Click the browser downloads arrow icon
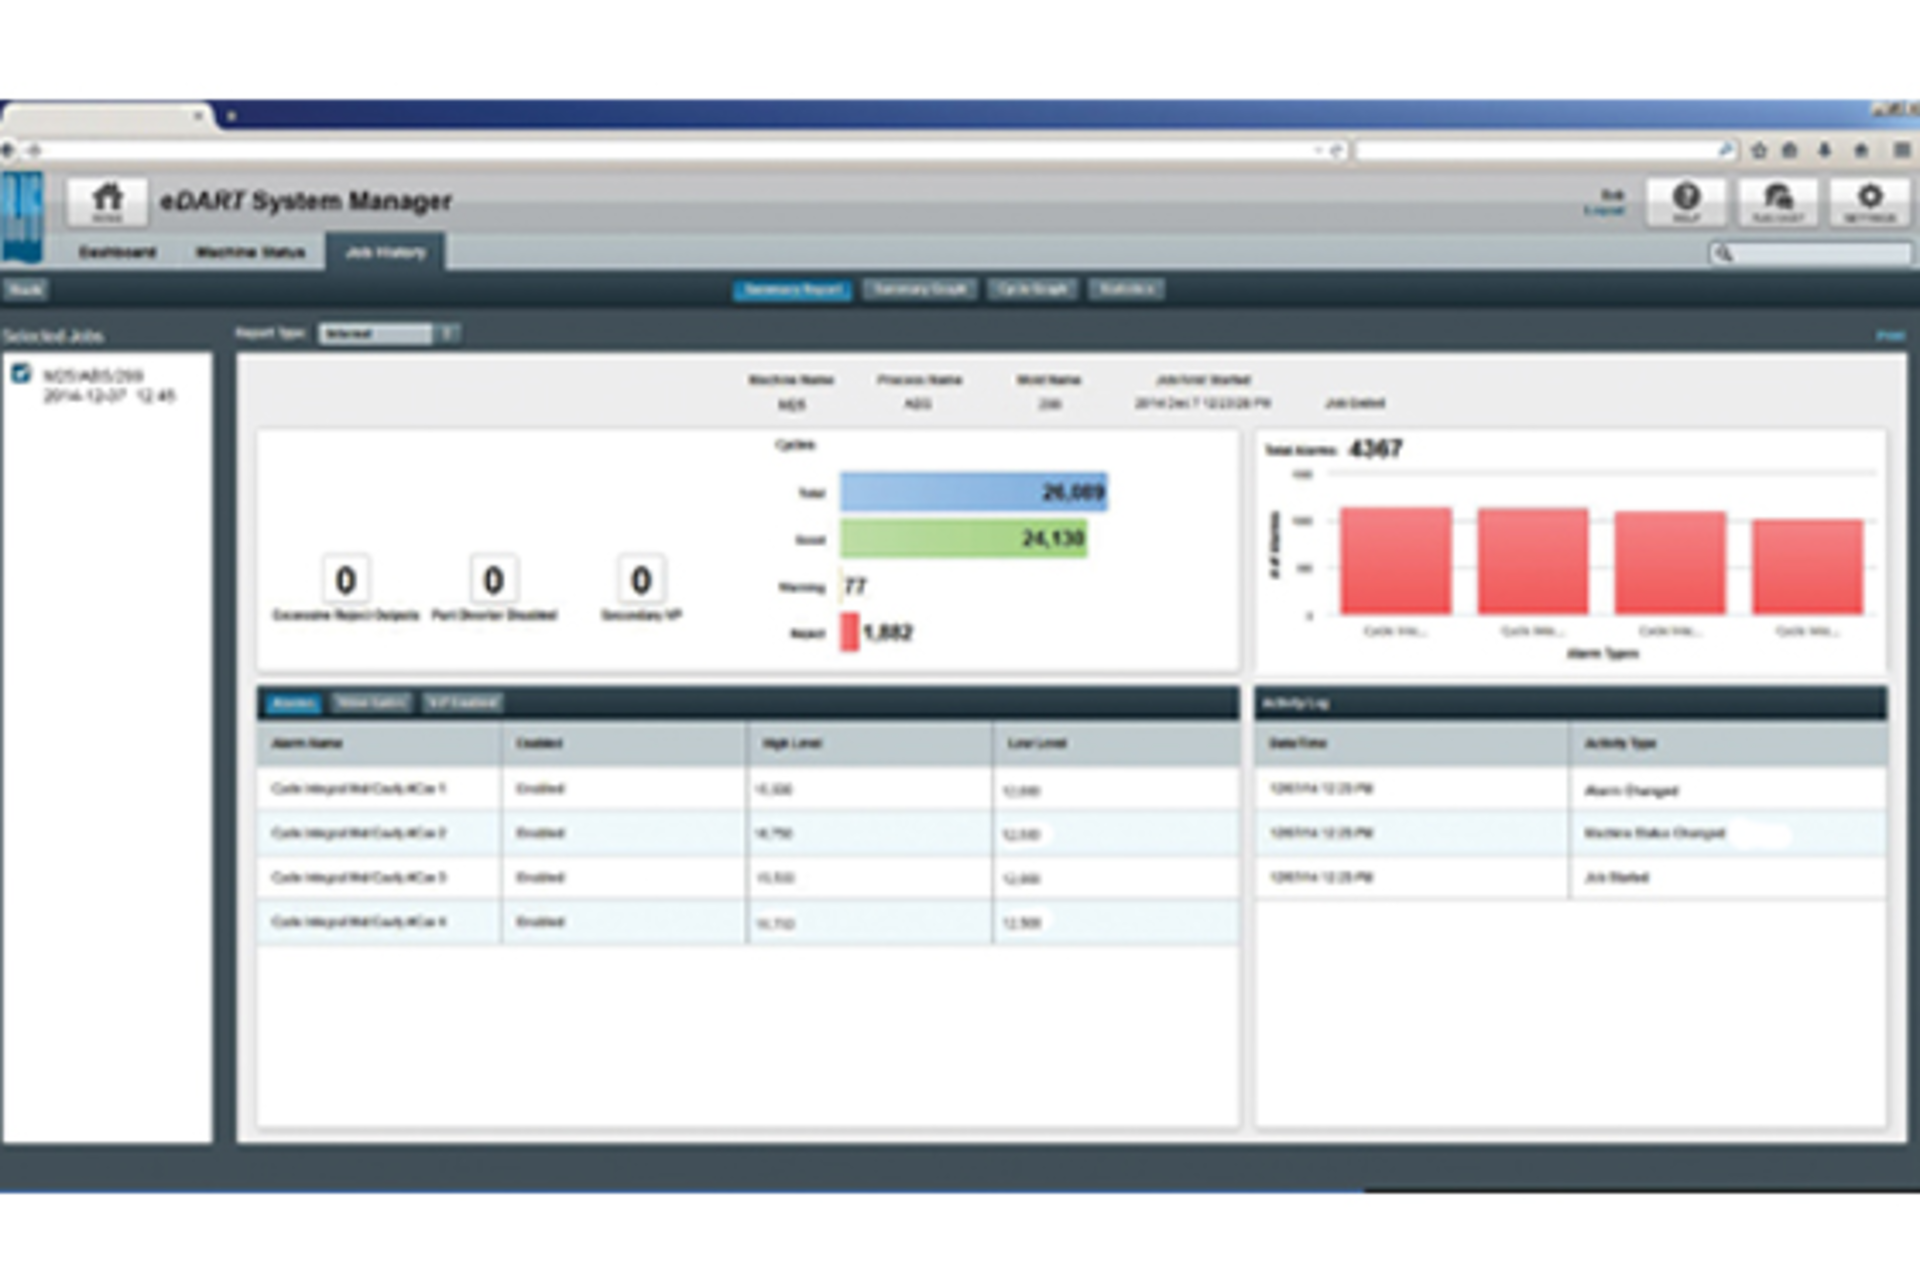Image resolution: width=1920 pixels, height=1286 pixels. tap(1825, 150)
